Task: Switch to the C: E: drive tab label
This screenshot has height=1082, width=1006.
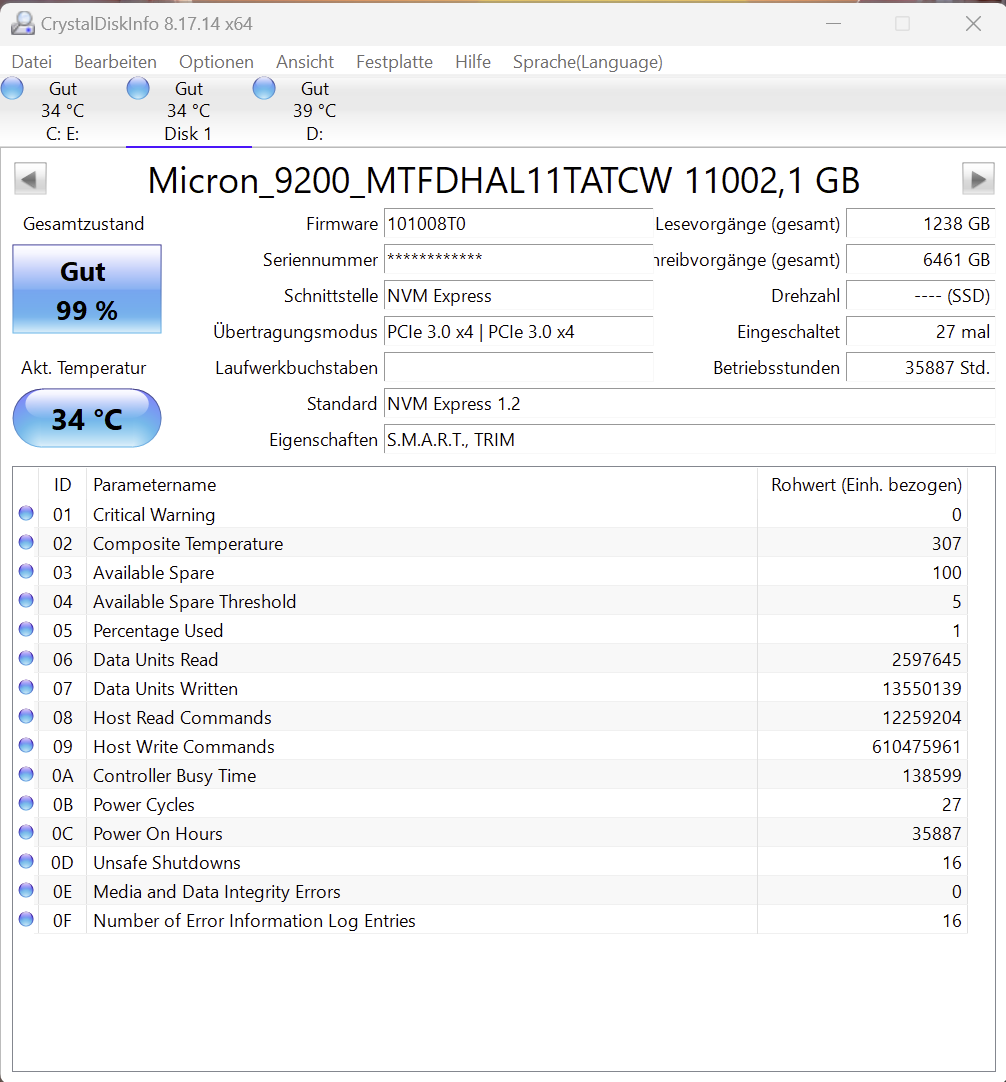Action: point(63,134)
